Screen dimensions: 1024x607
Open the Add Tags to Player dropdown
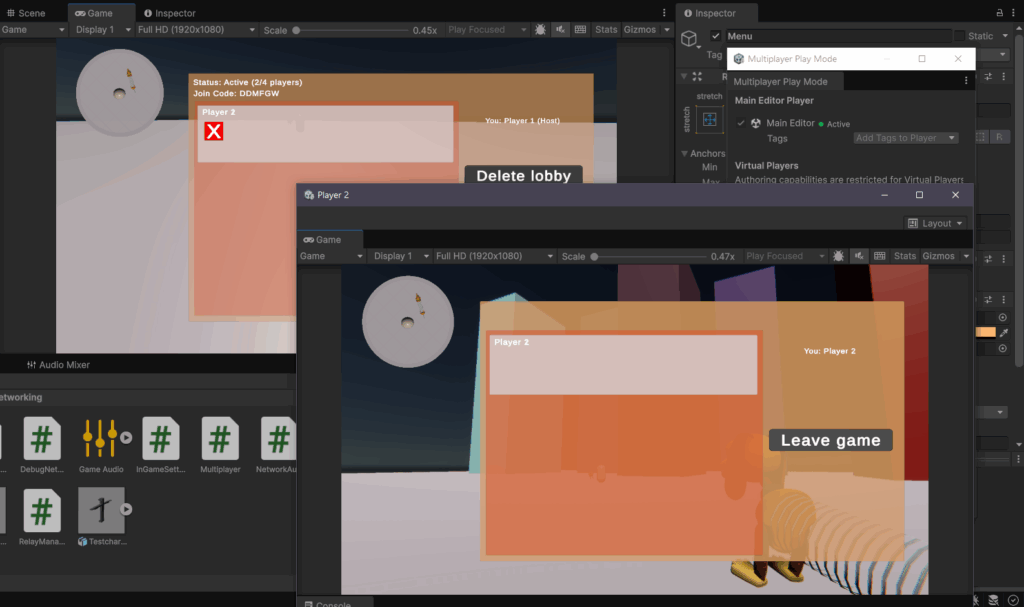906,138
